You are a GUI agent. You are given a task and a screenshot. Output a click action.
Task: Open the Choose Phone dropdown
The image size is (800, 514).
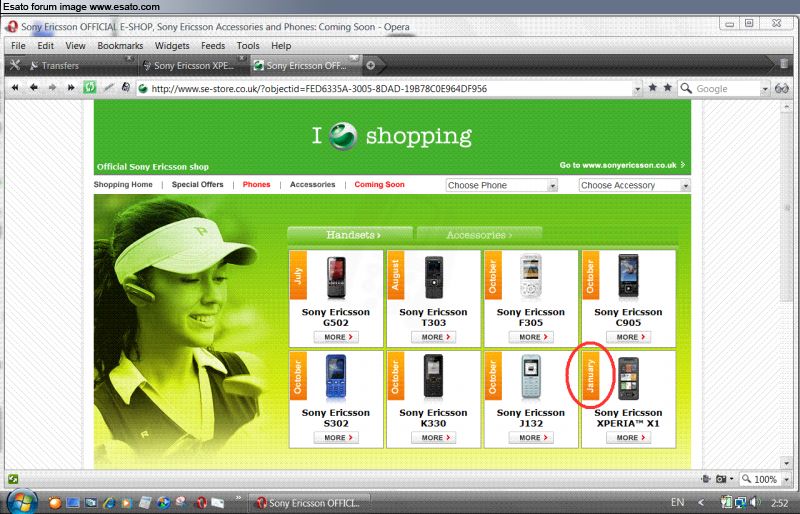[x=502, y=185]
